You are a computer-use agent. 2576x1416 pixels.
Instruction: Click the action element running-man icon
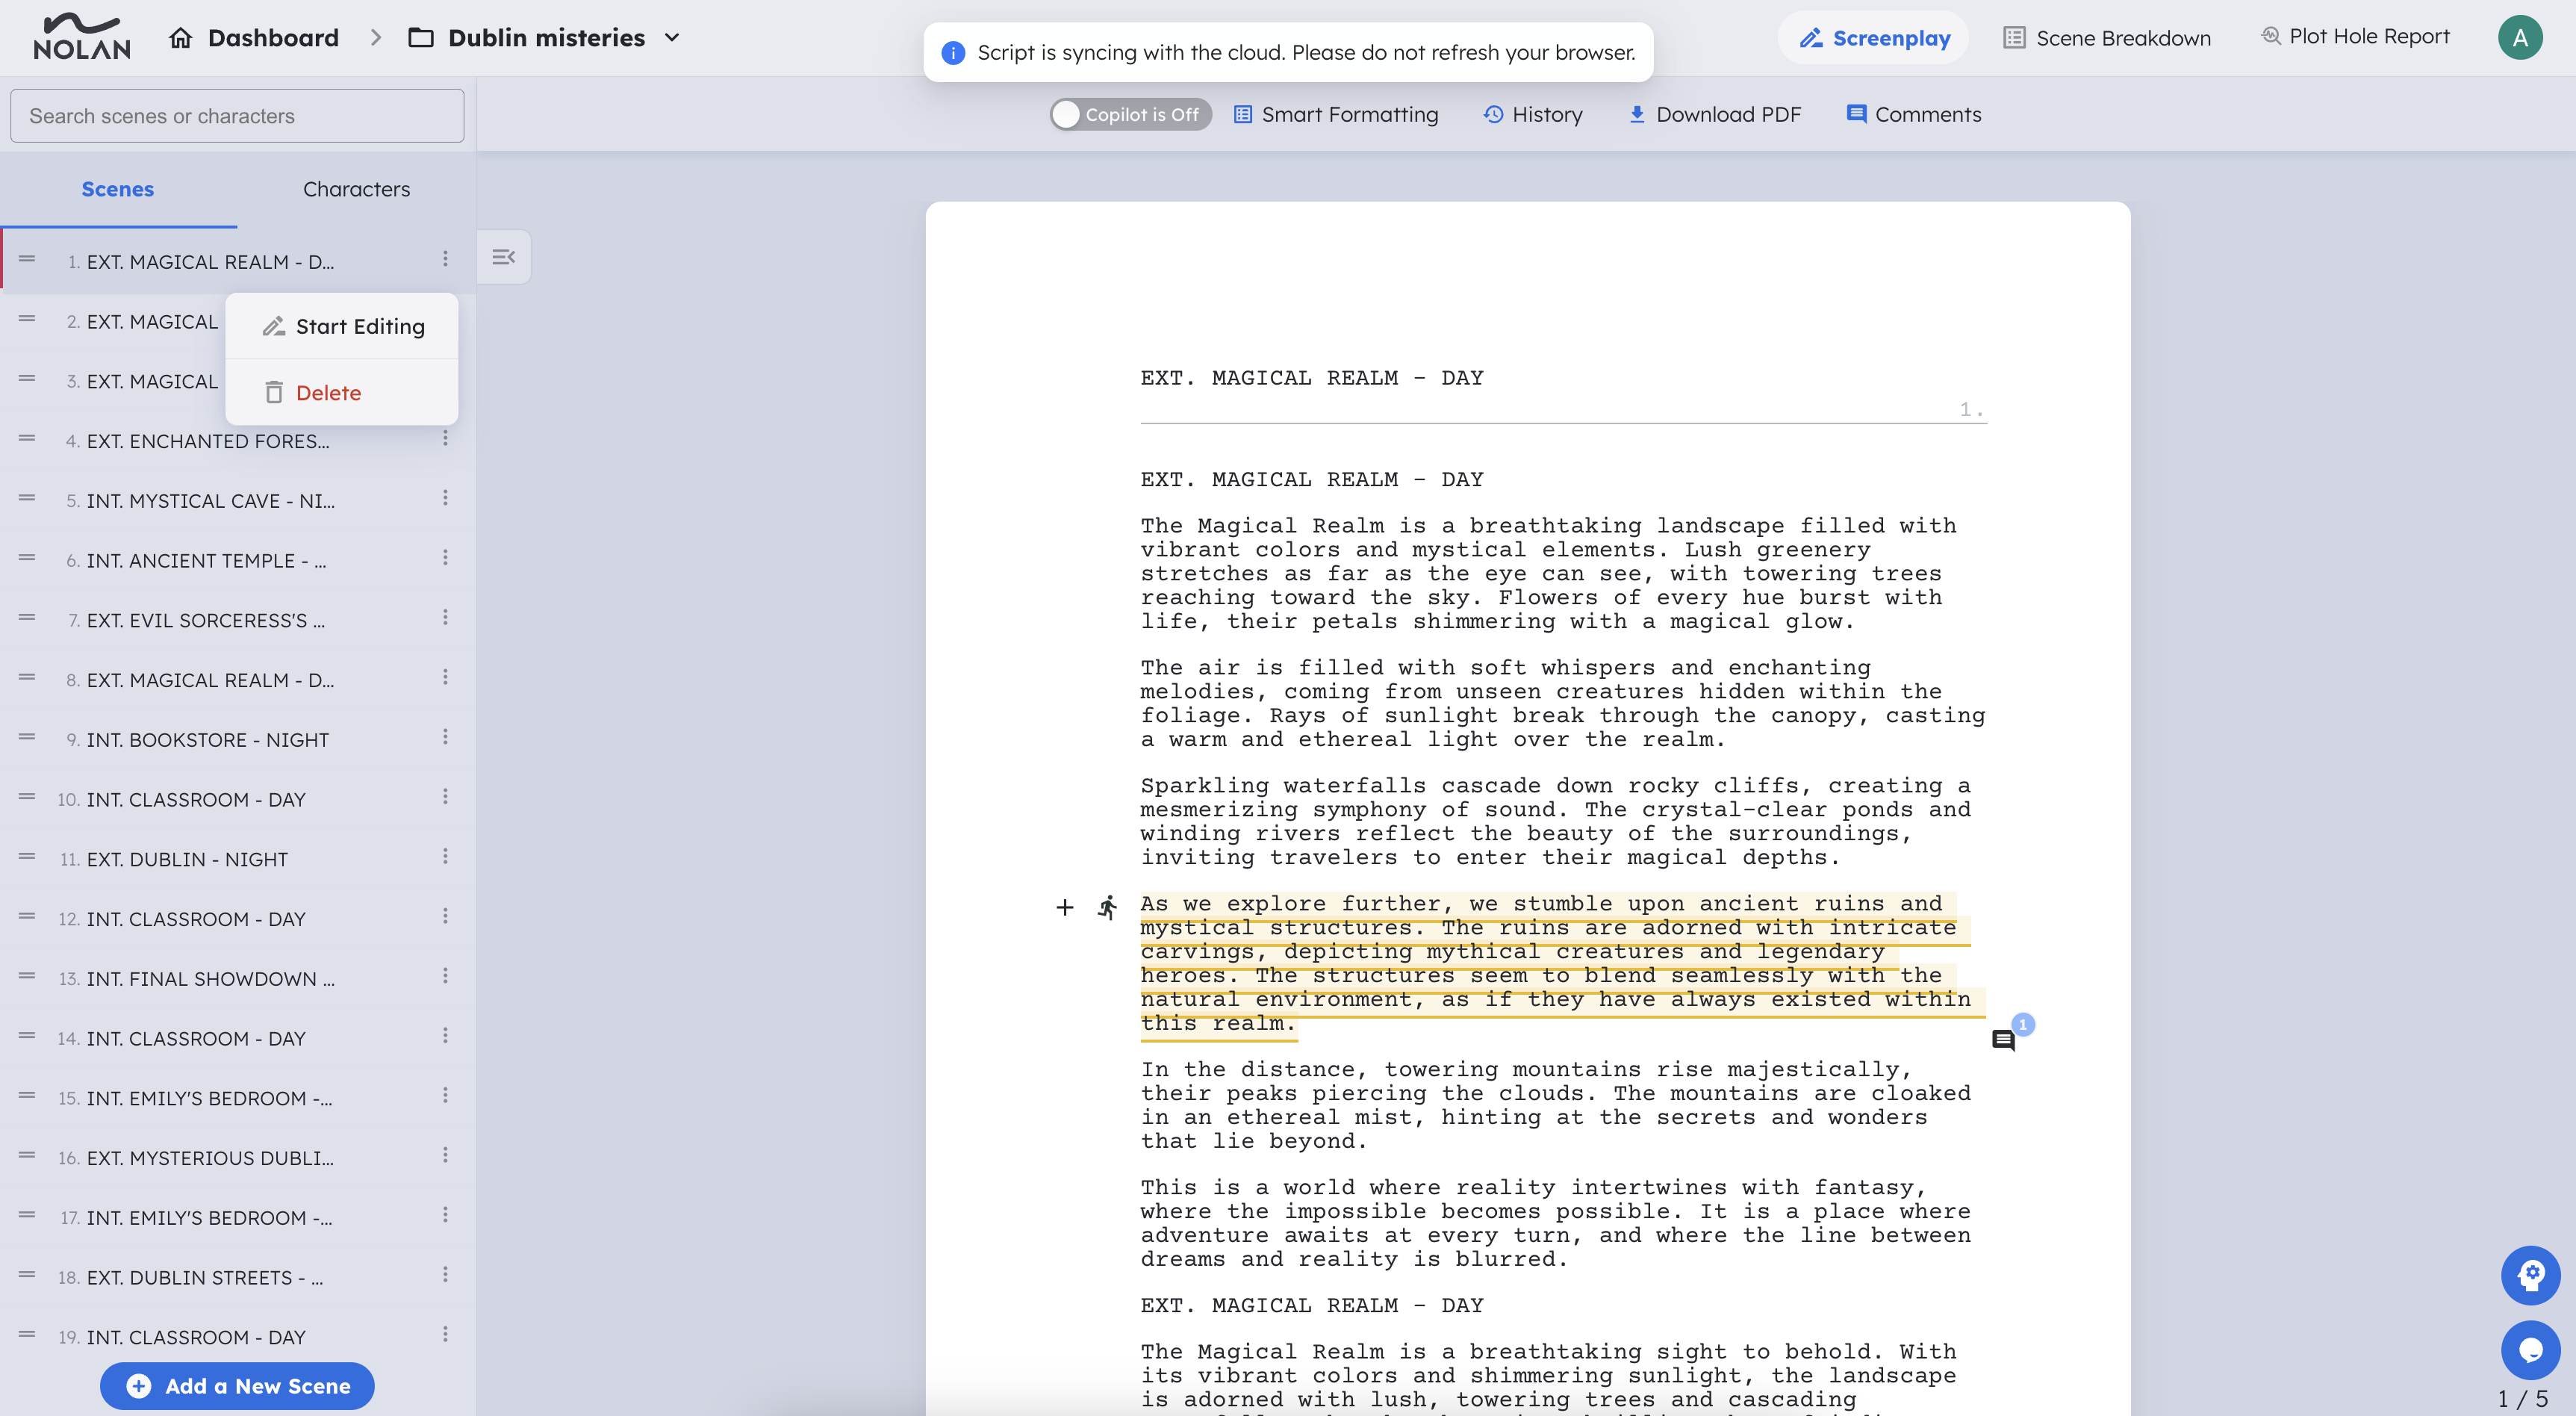coord(1107,907)
